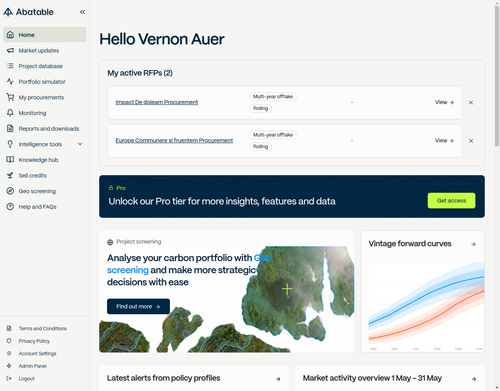500x391 pixels.
Task: Open Geo screening from sidebar
Action: click(x=45, y=191)
